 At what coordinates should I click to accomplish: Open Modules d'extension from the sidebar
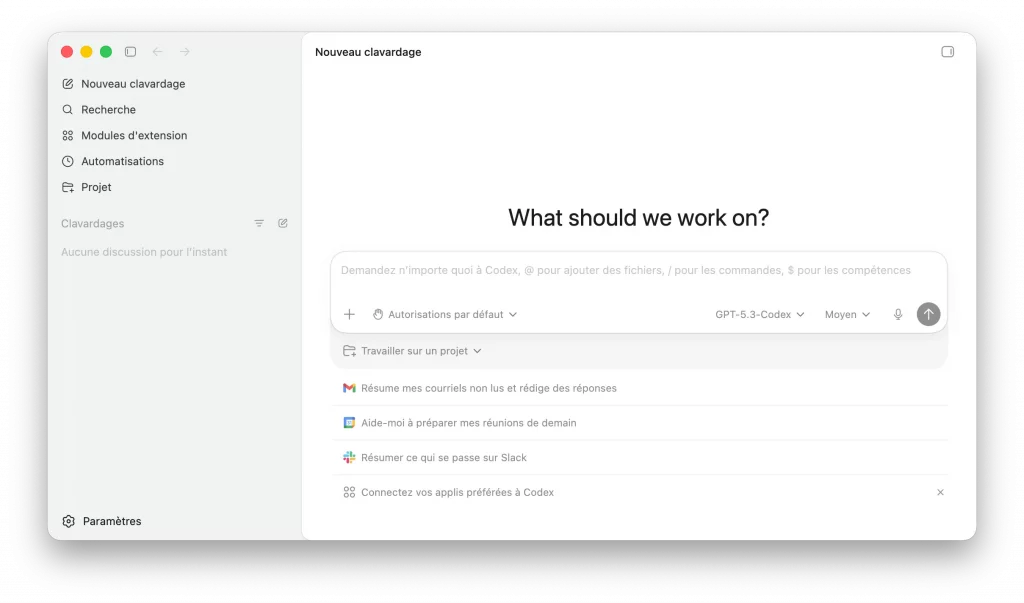67,135
